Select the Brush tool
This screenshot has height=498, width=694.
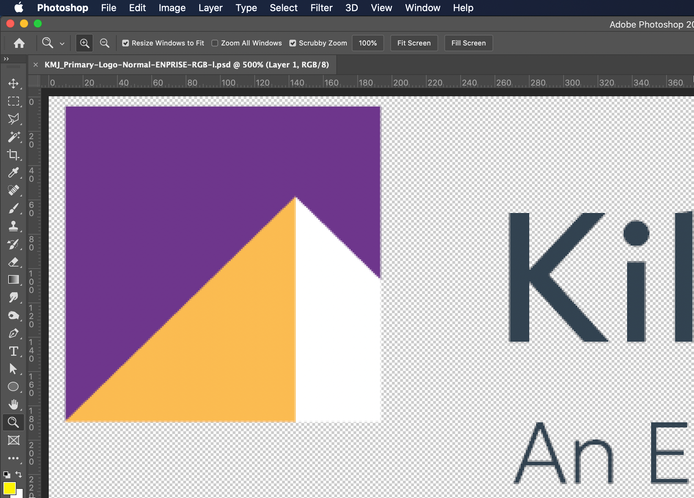coord(13,208)
